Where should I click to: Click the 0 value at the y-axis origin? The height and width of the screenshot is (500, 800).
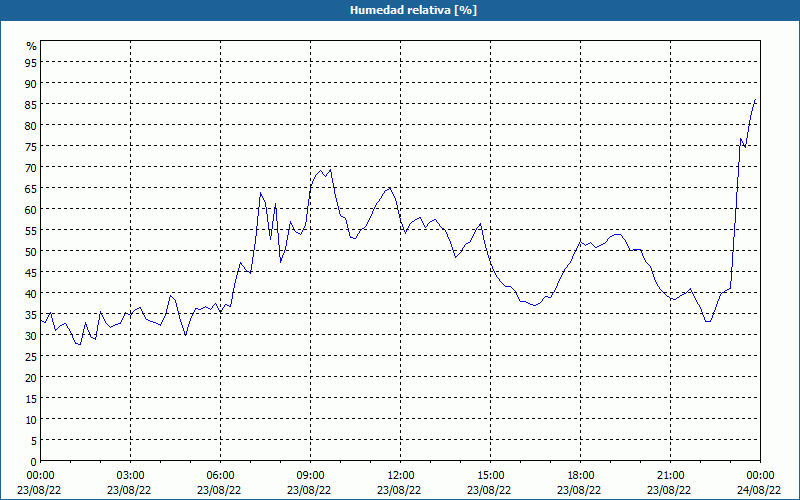tap(34, 462)
